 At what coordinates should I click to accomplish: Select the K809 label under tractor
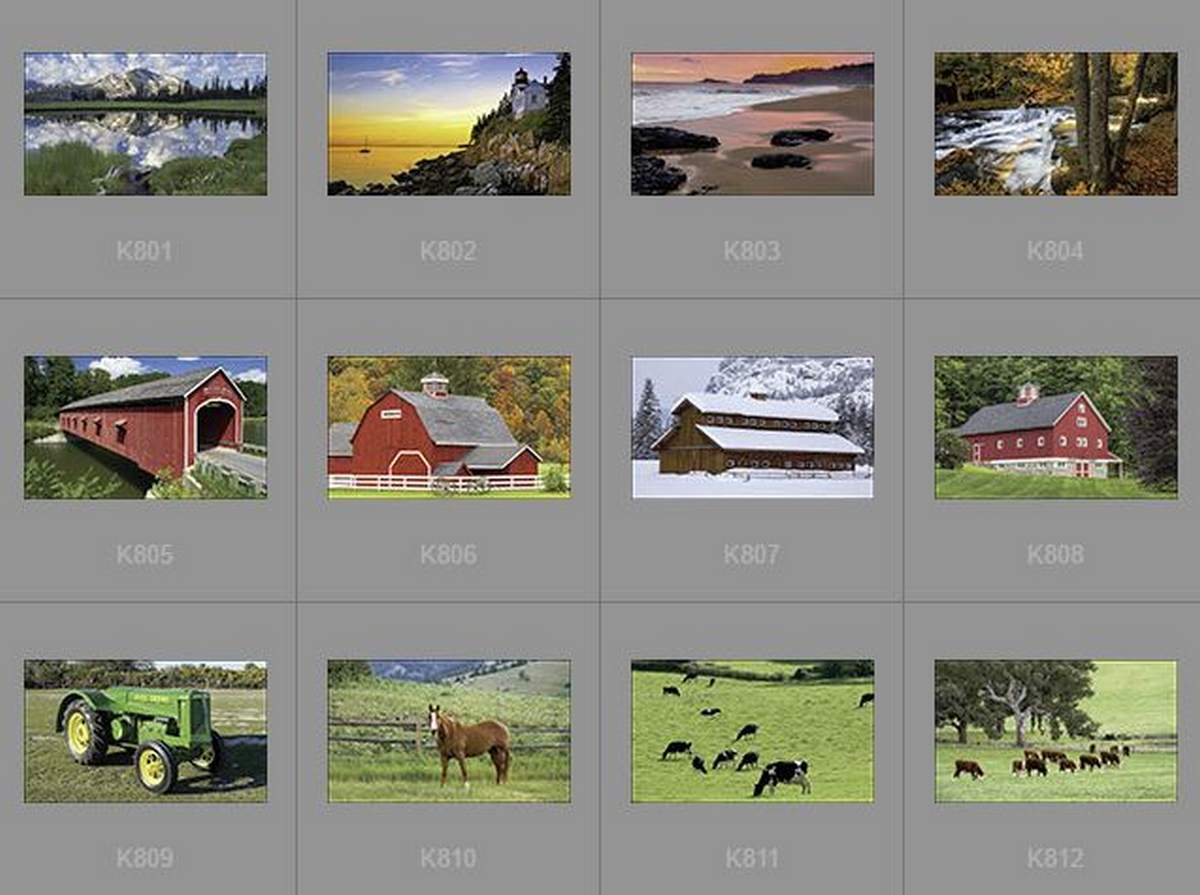tap(144, 858)
